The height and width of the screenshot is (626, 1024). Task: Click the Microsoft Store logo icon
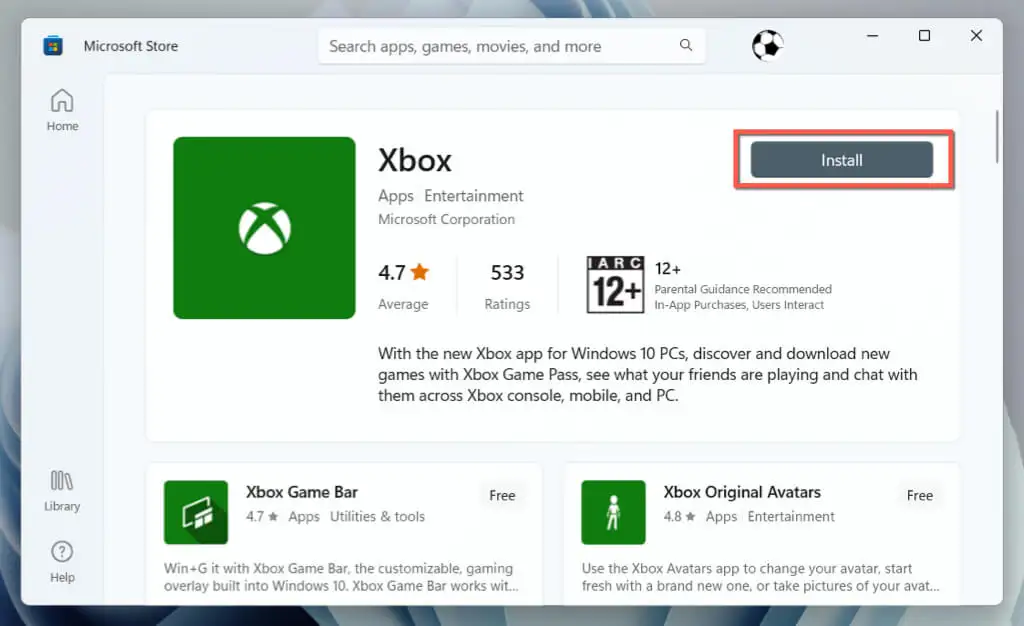[x=53, y=46]
